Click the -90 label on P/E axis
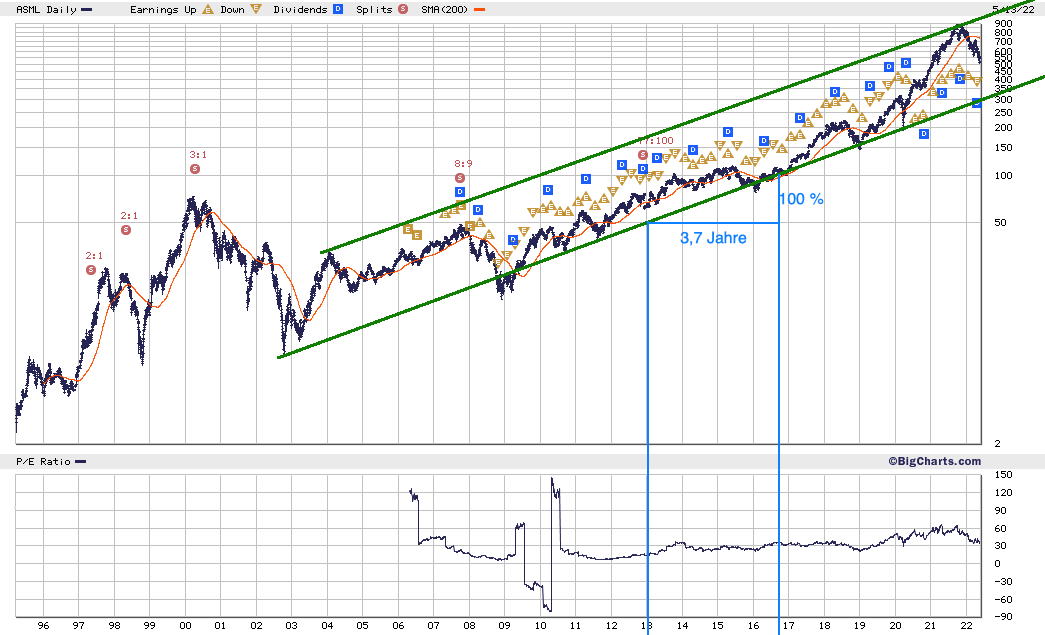Viewport: 1045px width, 635px height. pos(1003,617)
